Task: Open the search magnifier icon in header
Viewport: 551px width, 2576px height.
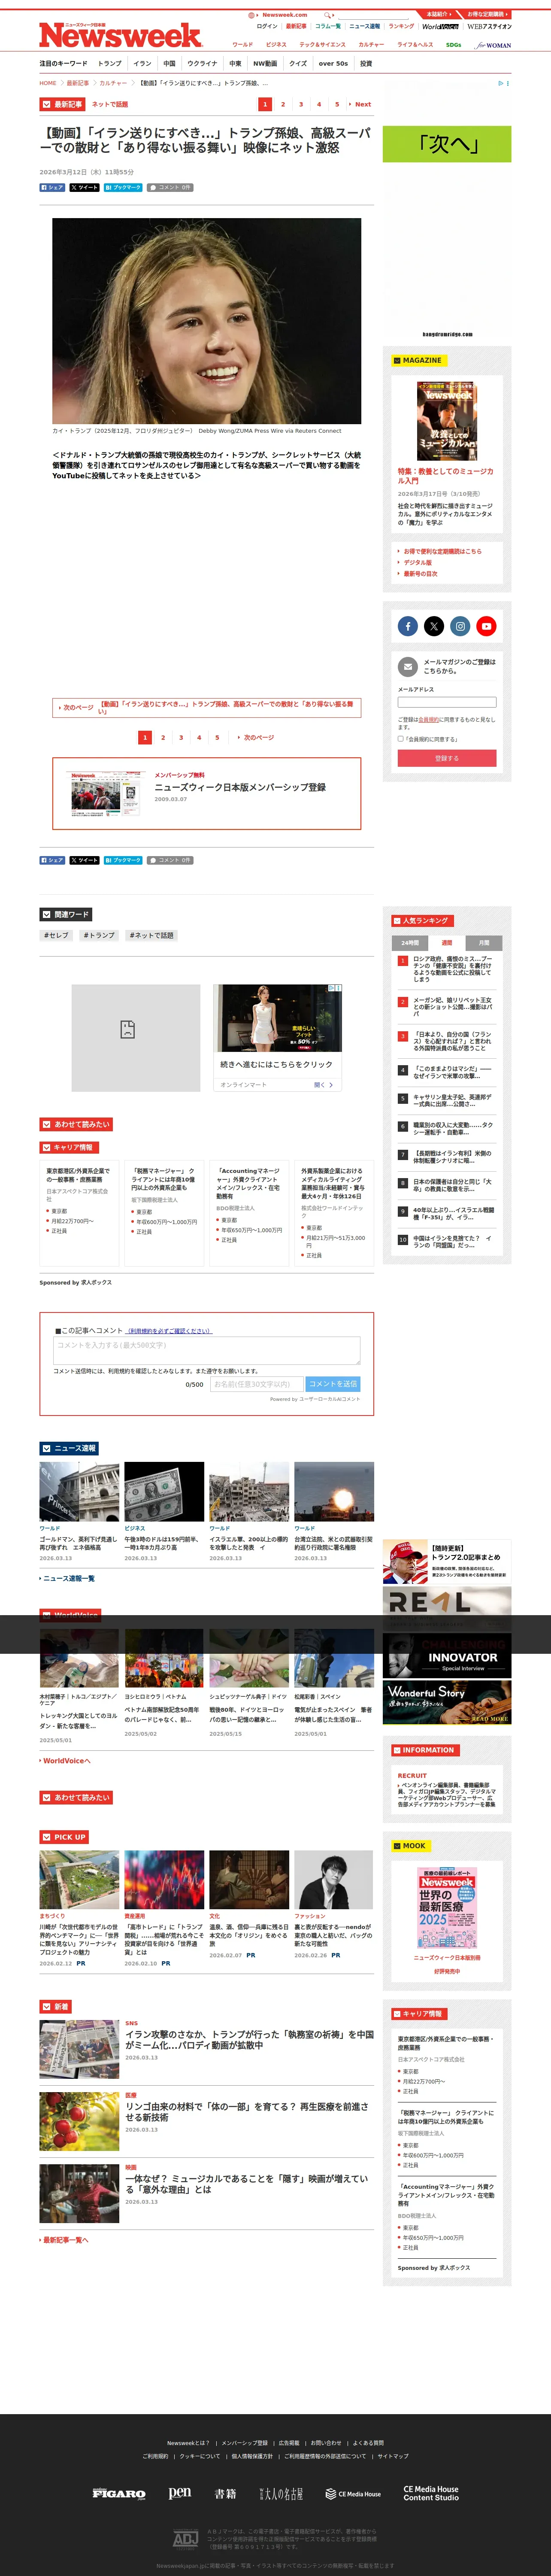Action: [x=327, y=15]
